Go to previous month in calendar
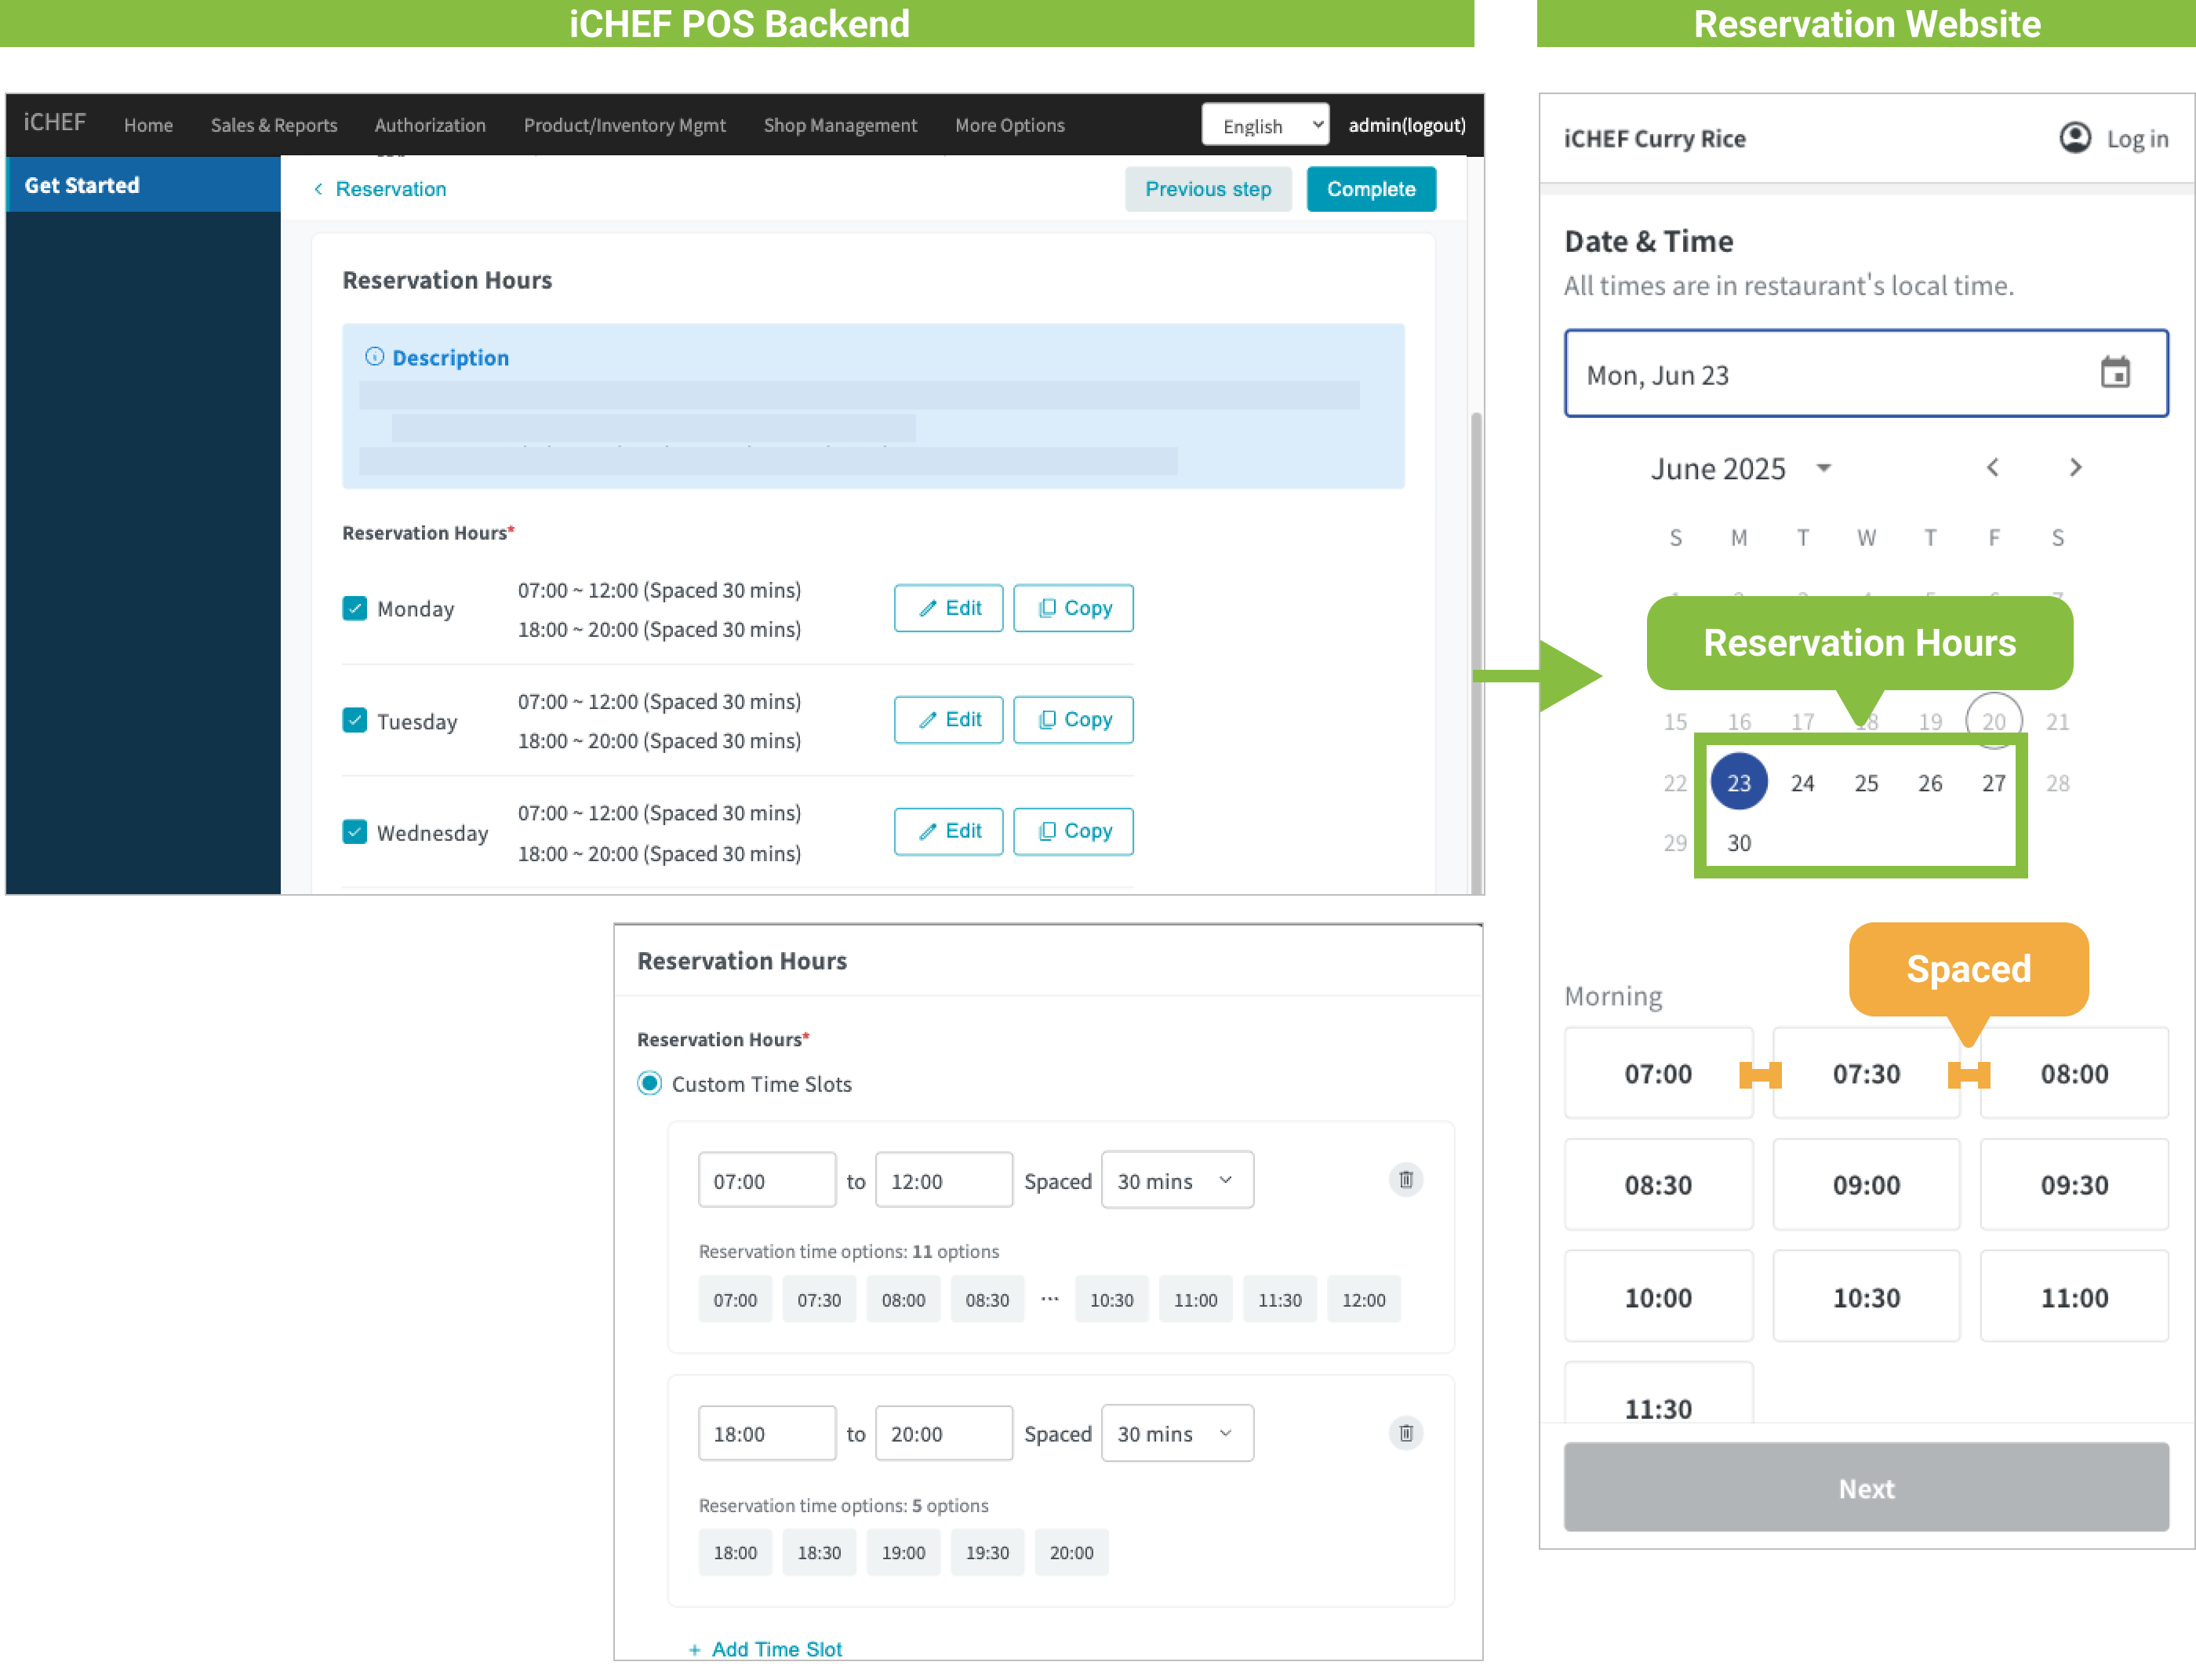This screenshot has height=1680, width=2196. coord(1992,467)
